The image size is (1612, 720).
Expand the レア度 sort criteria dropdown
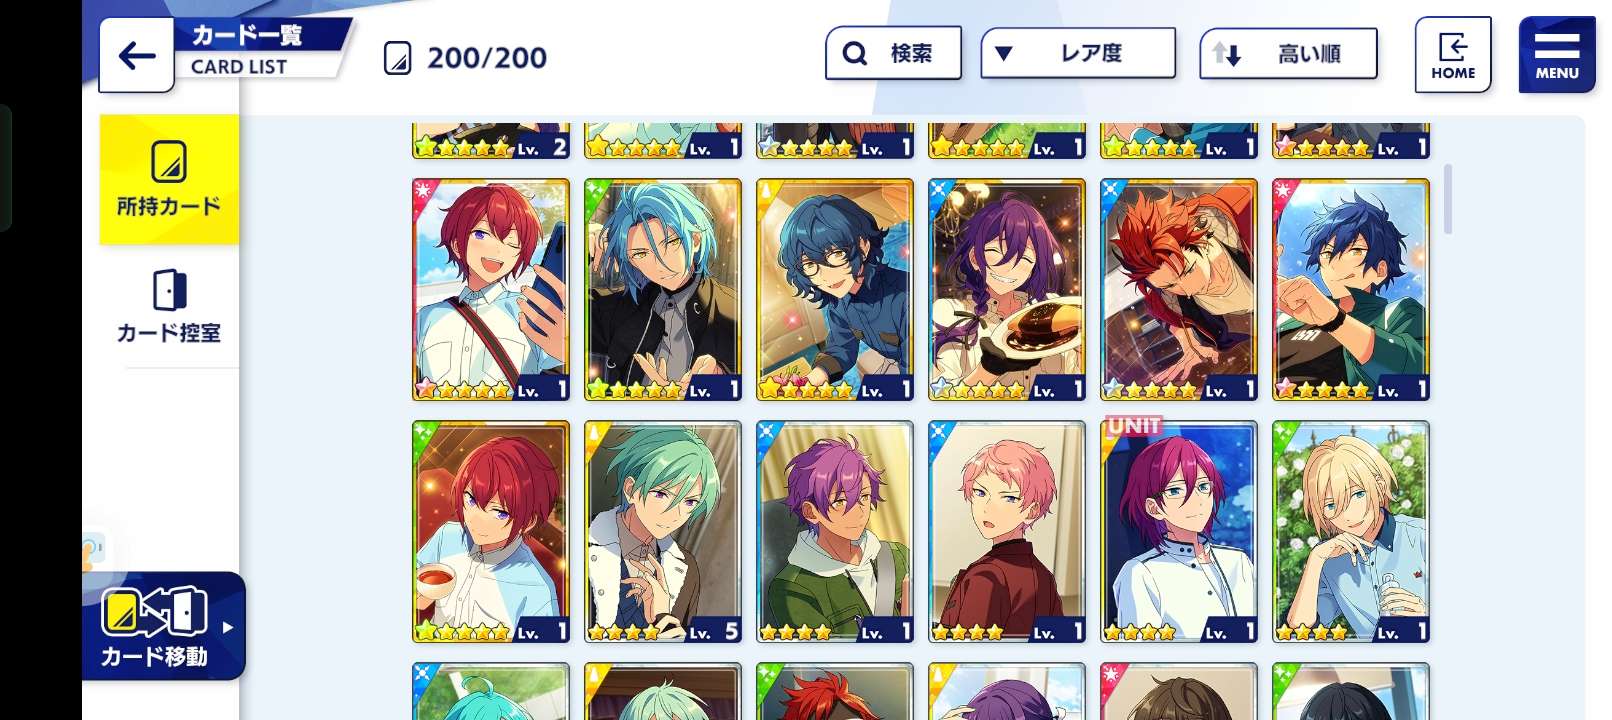(x=1078, y=53)
